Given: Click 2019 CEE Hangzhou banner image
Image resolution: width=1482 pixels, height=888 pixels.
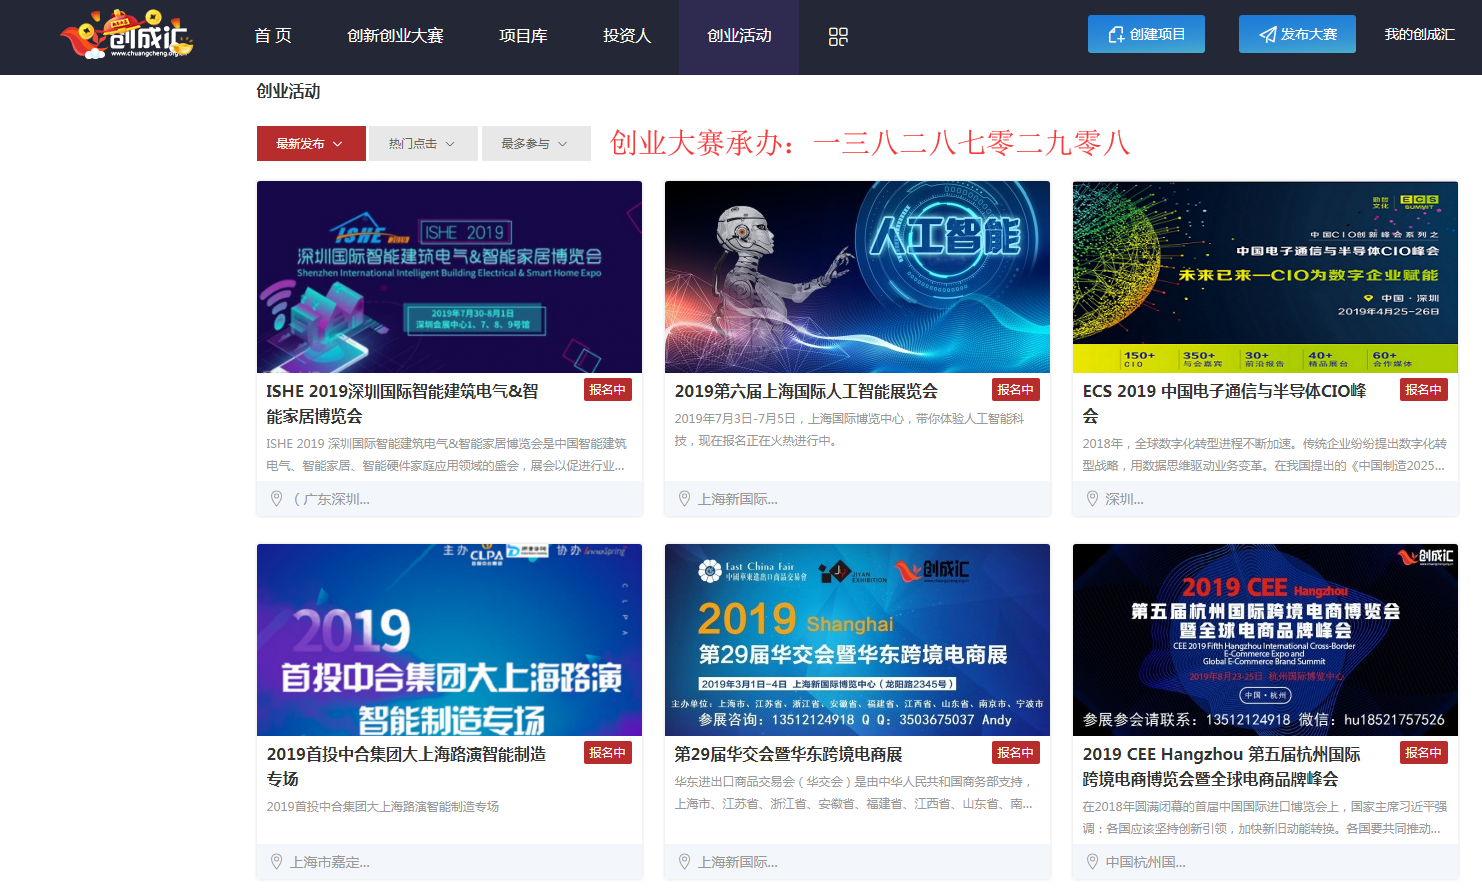Looking at the screenshot, I should point(1265,640).
